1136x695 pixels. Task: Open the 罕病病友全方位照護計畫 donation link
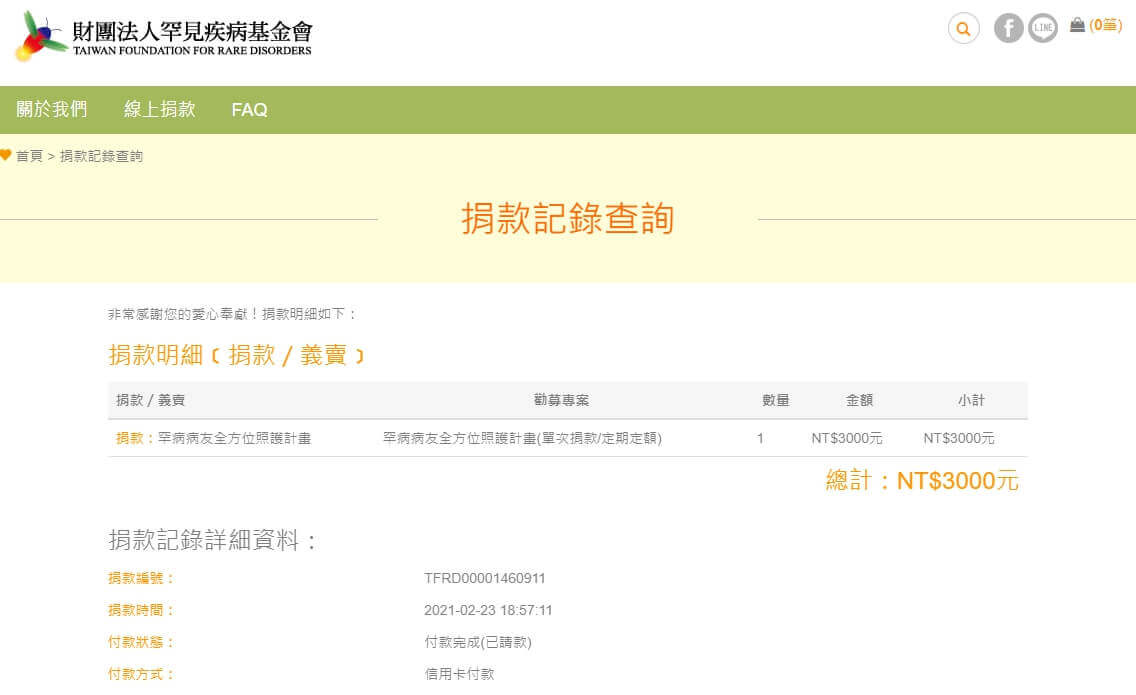pyautogui.click(x=234, y=438)
